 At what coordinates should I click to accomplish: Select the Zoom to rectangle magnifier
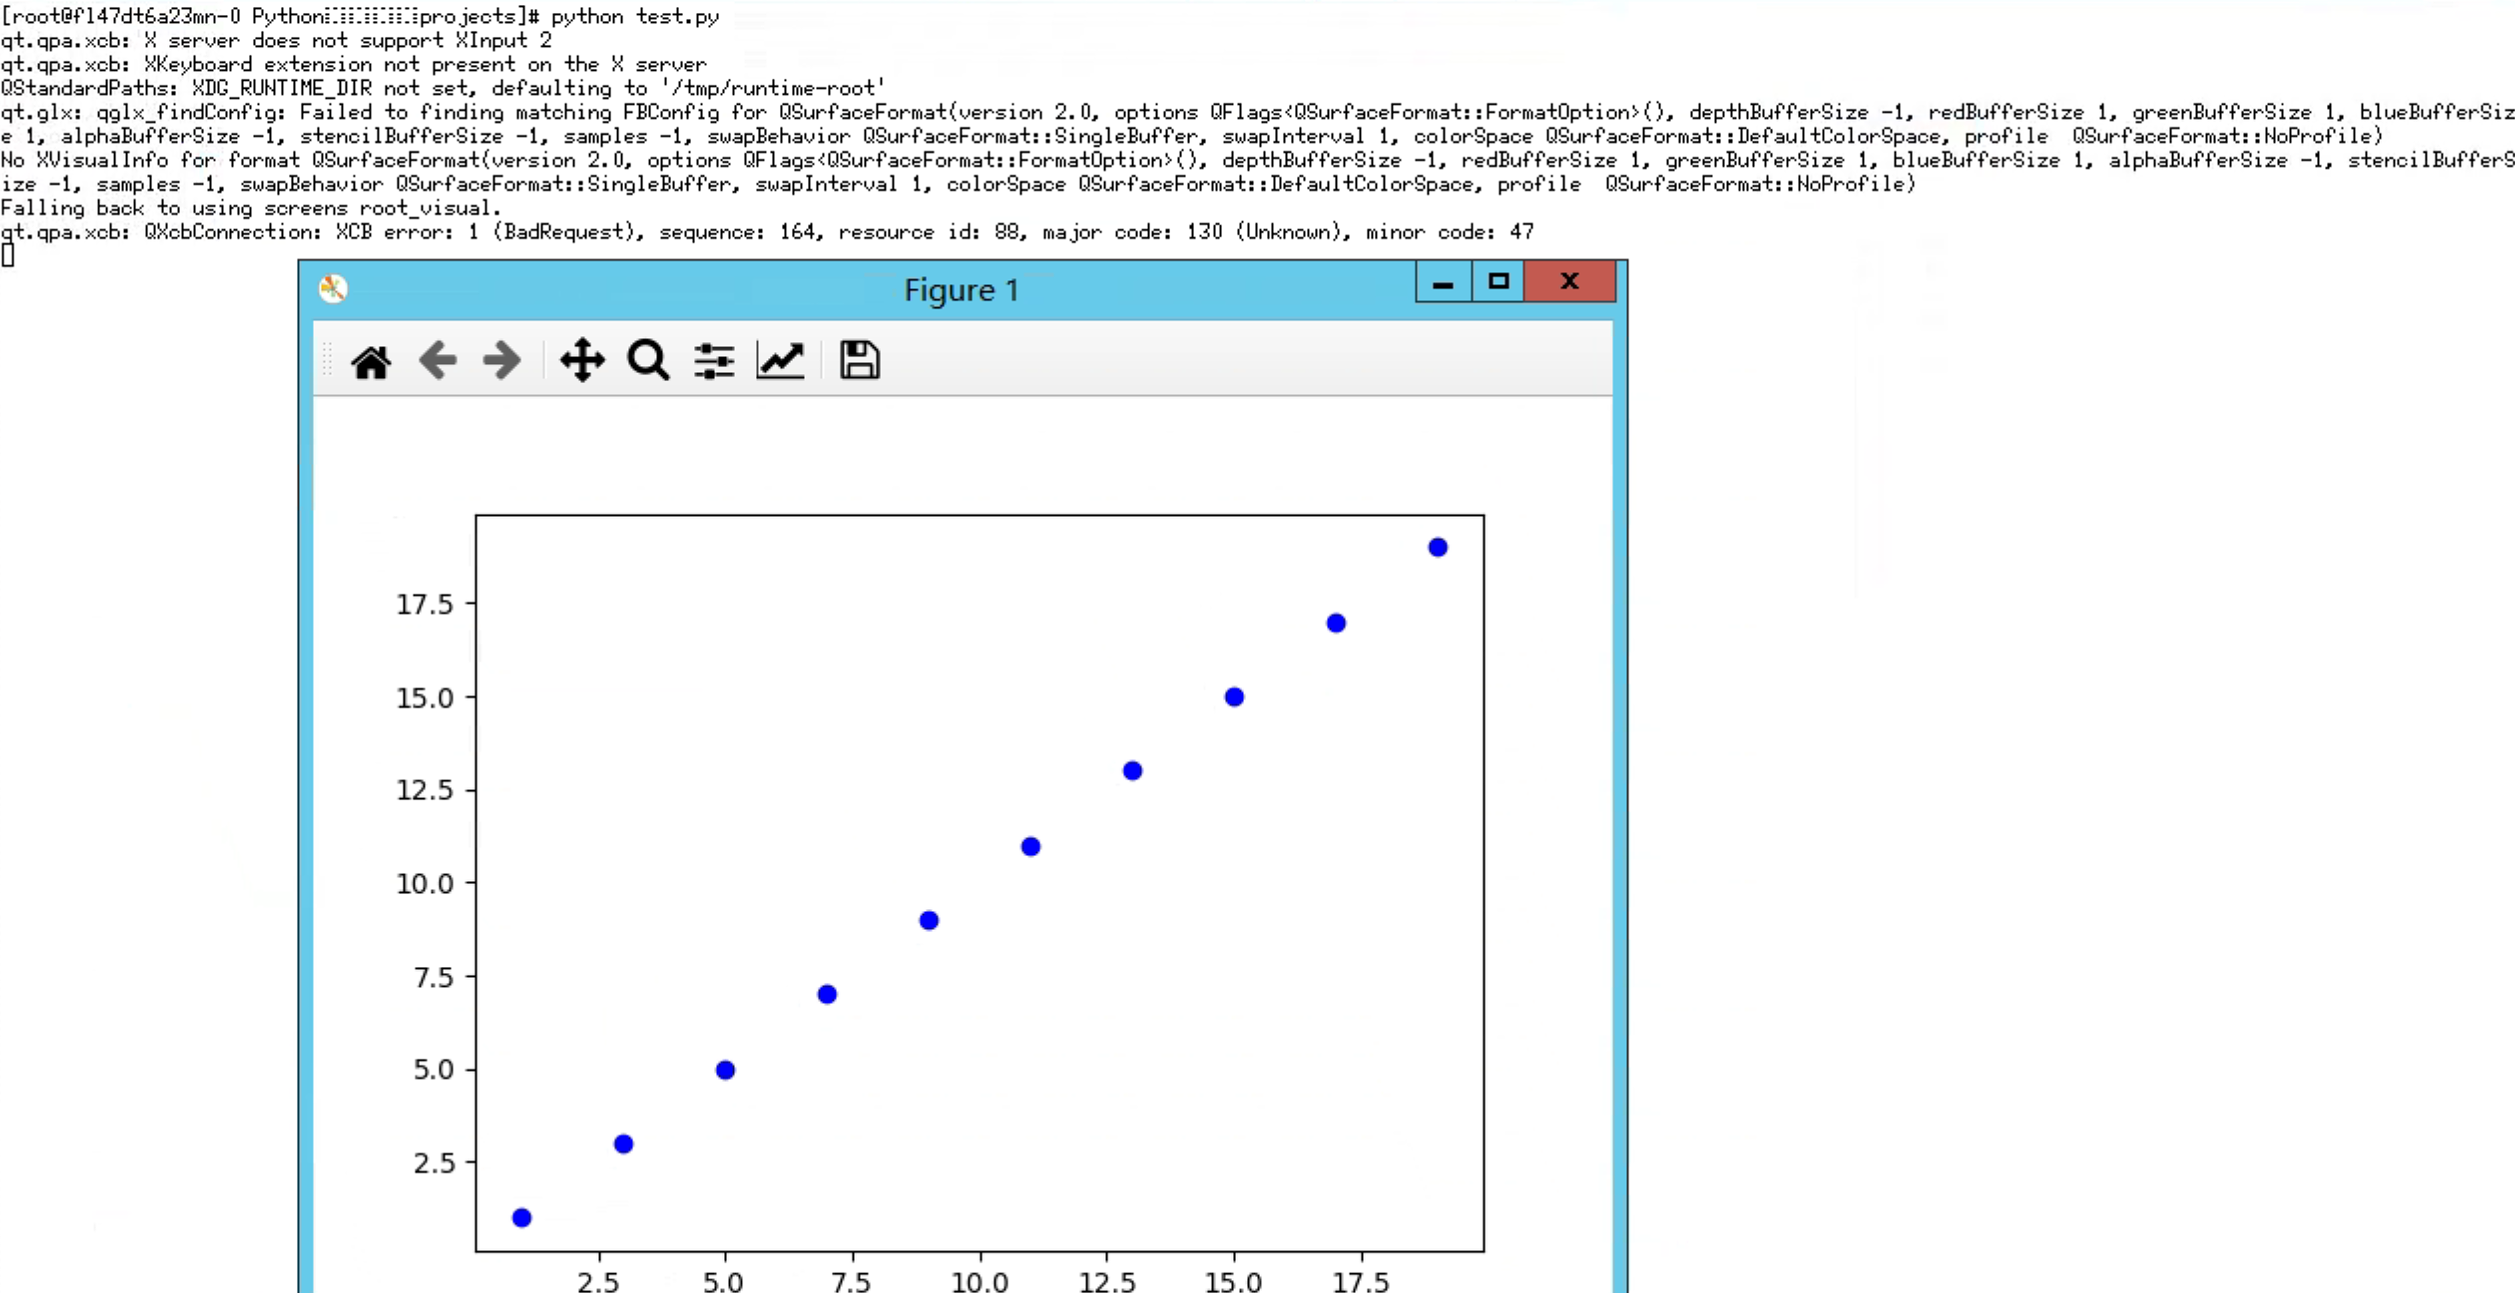pyautogui.click(x=648, y=360)
